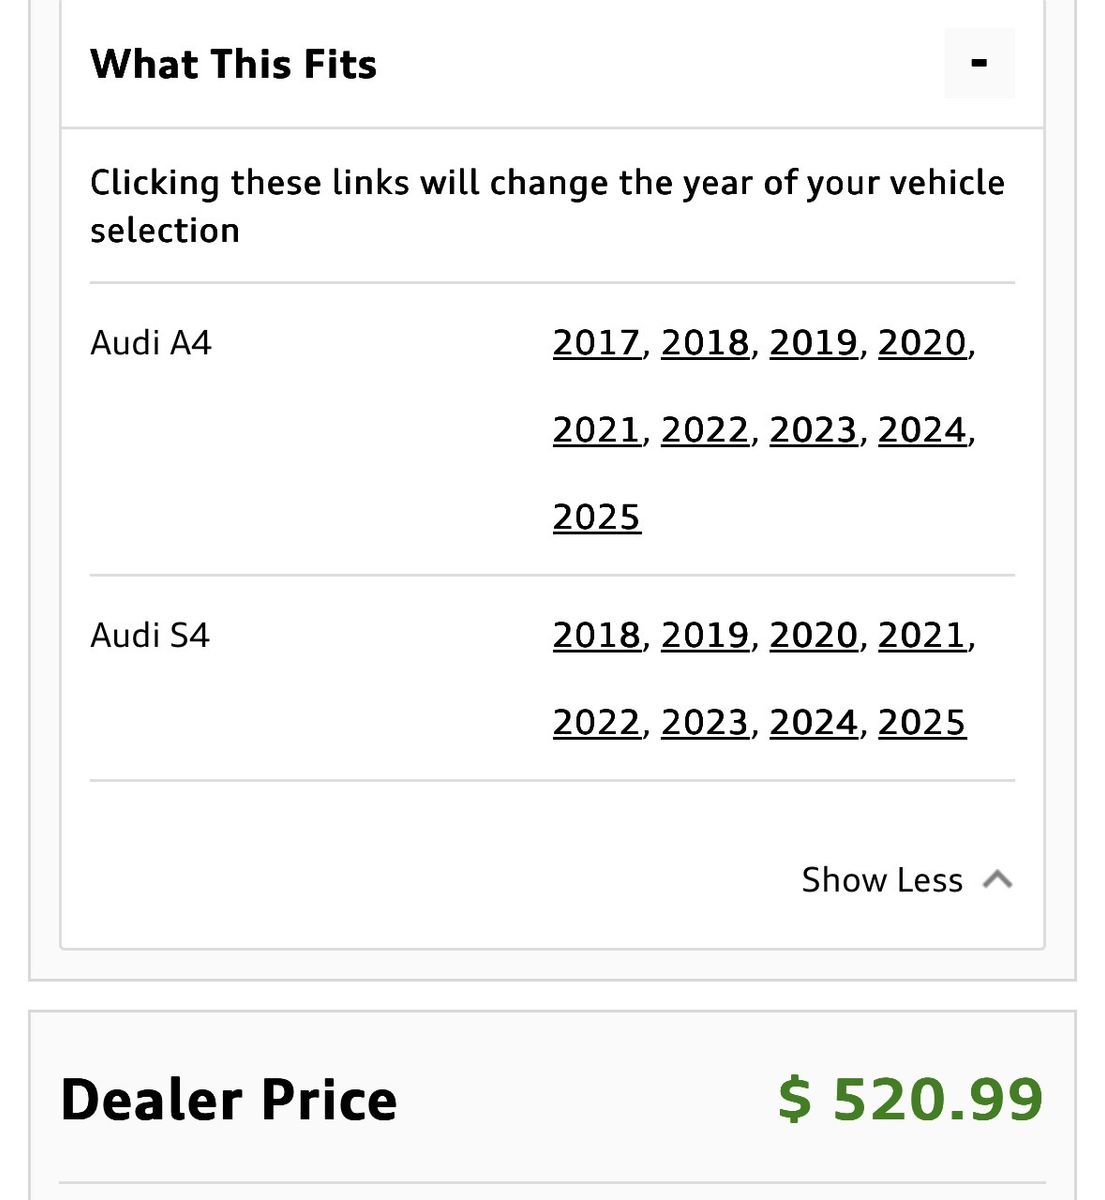Screen dimensions: 1105x1200
Task: Select Audi A4 year 2018
Action: tap(705, 343)
